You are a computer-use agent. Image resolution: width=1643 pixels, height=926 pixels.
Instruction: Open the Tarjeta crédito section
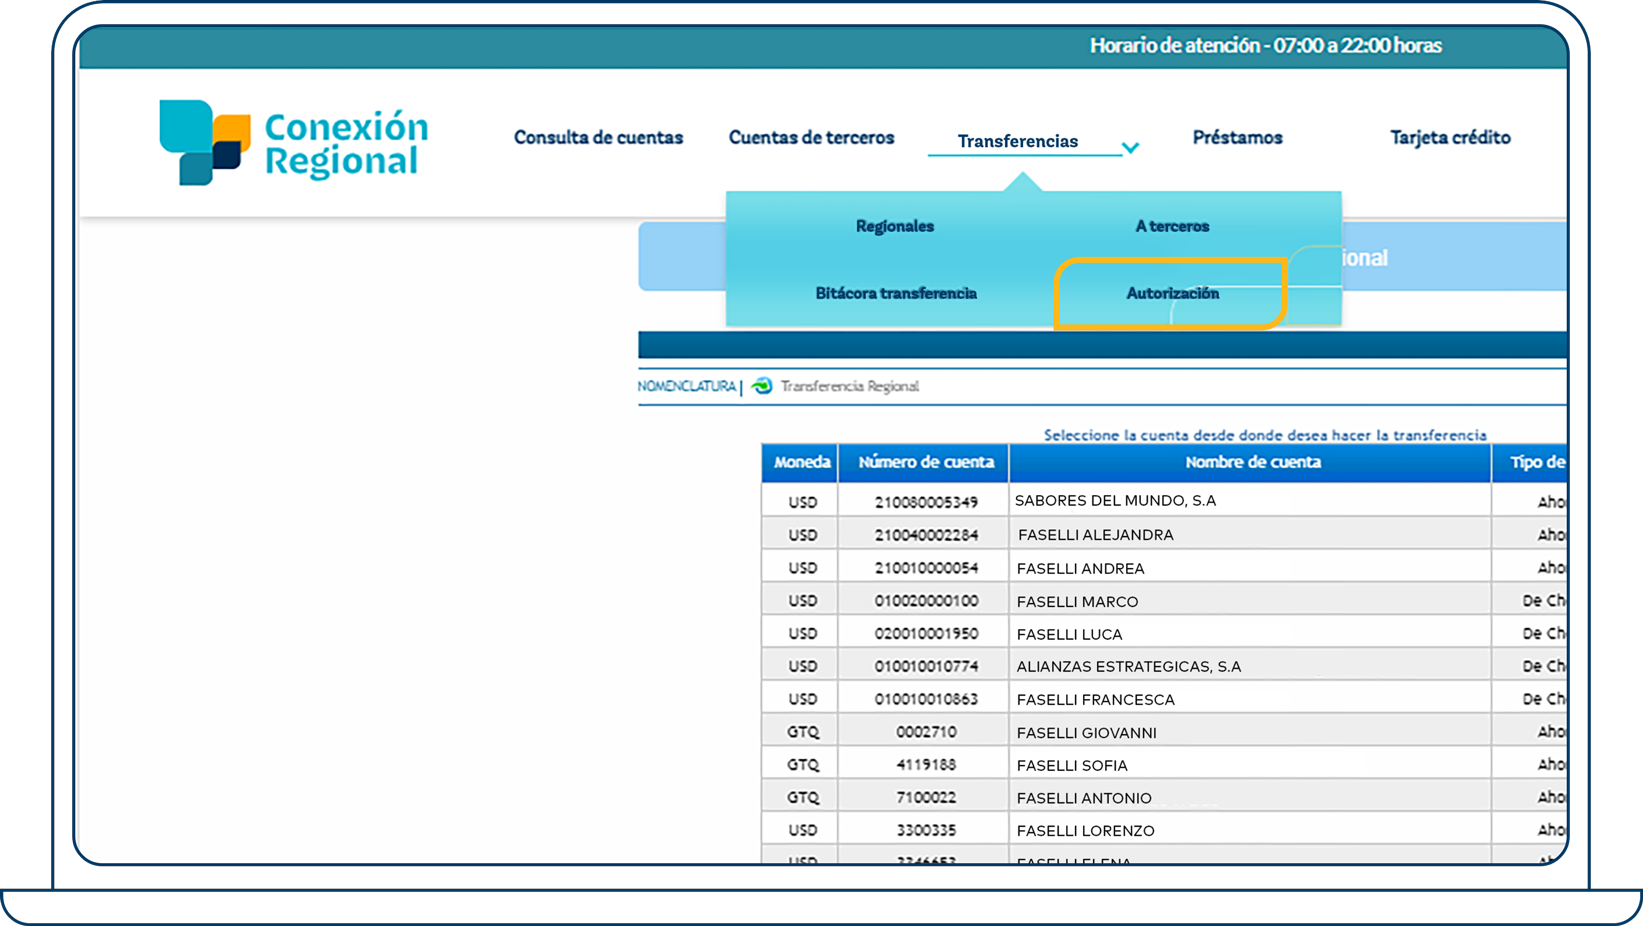(1449, 137)
